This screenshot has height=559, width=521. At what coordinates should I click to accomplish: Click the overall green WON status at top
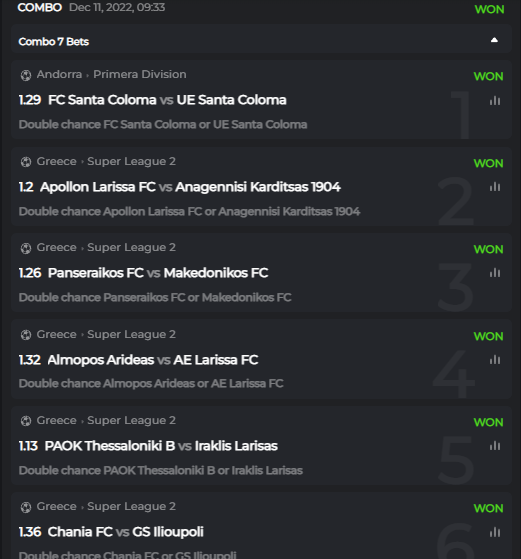(489, 9)
